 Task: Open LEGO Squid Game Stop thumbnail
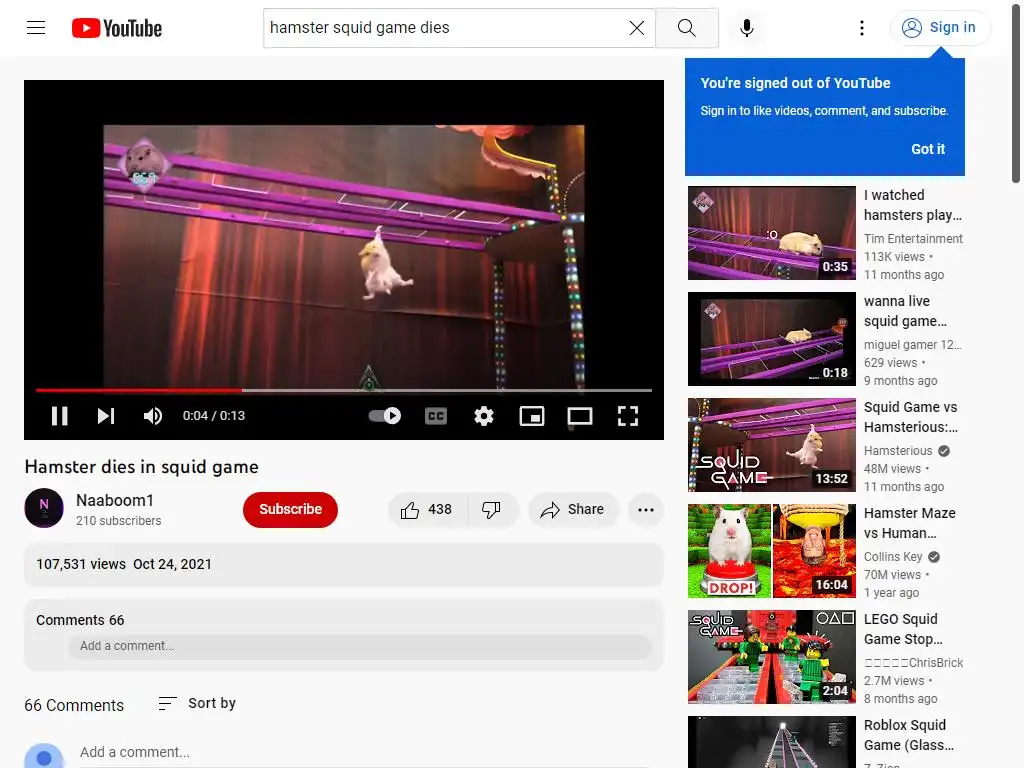(771, 656)
